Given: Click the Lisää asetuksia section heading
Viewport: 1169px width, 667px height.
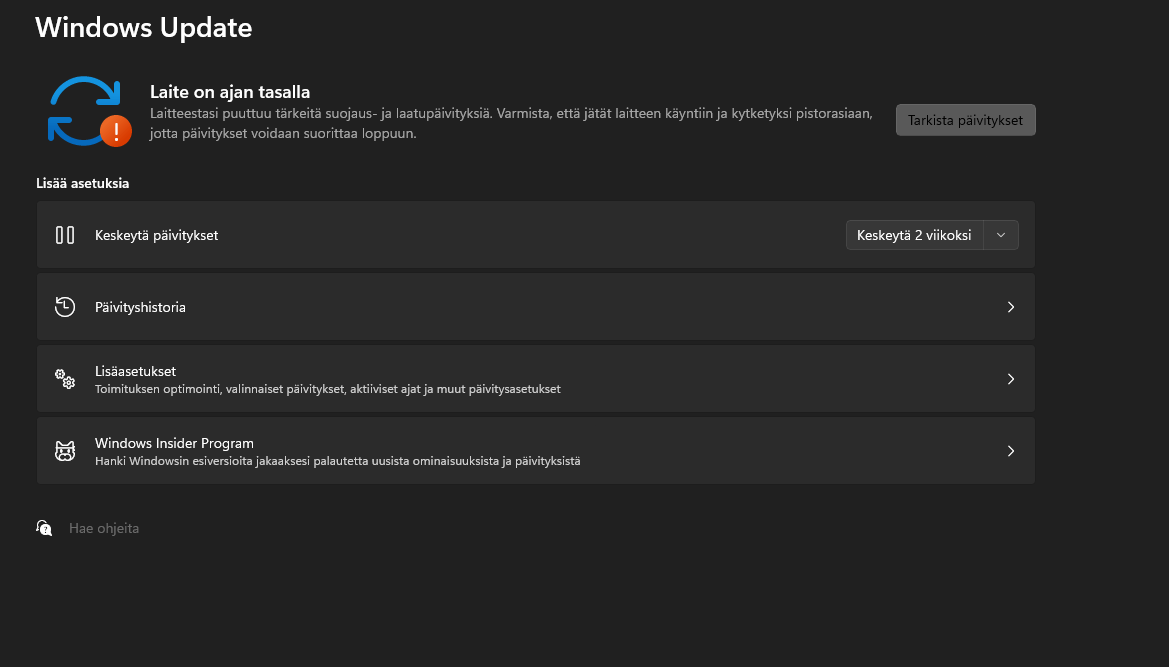Looking at the screenshot, I should coord(83,183).
